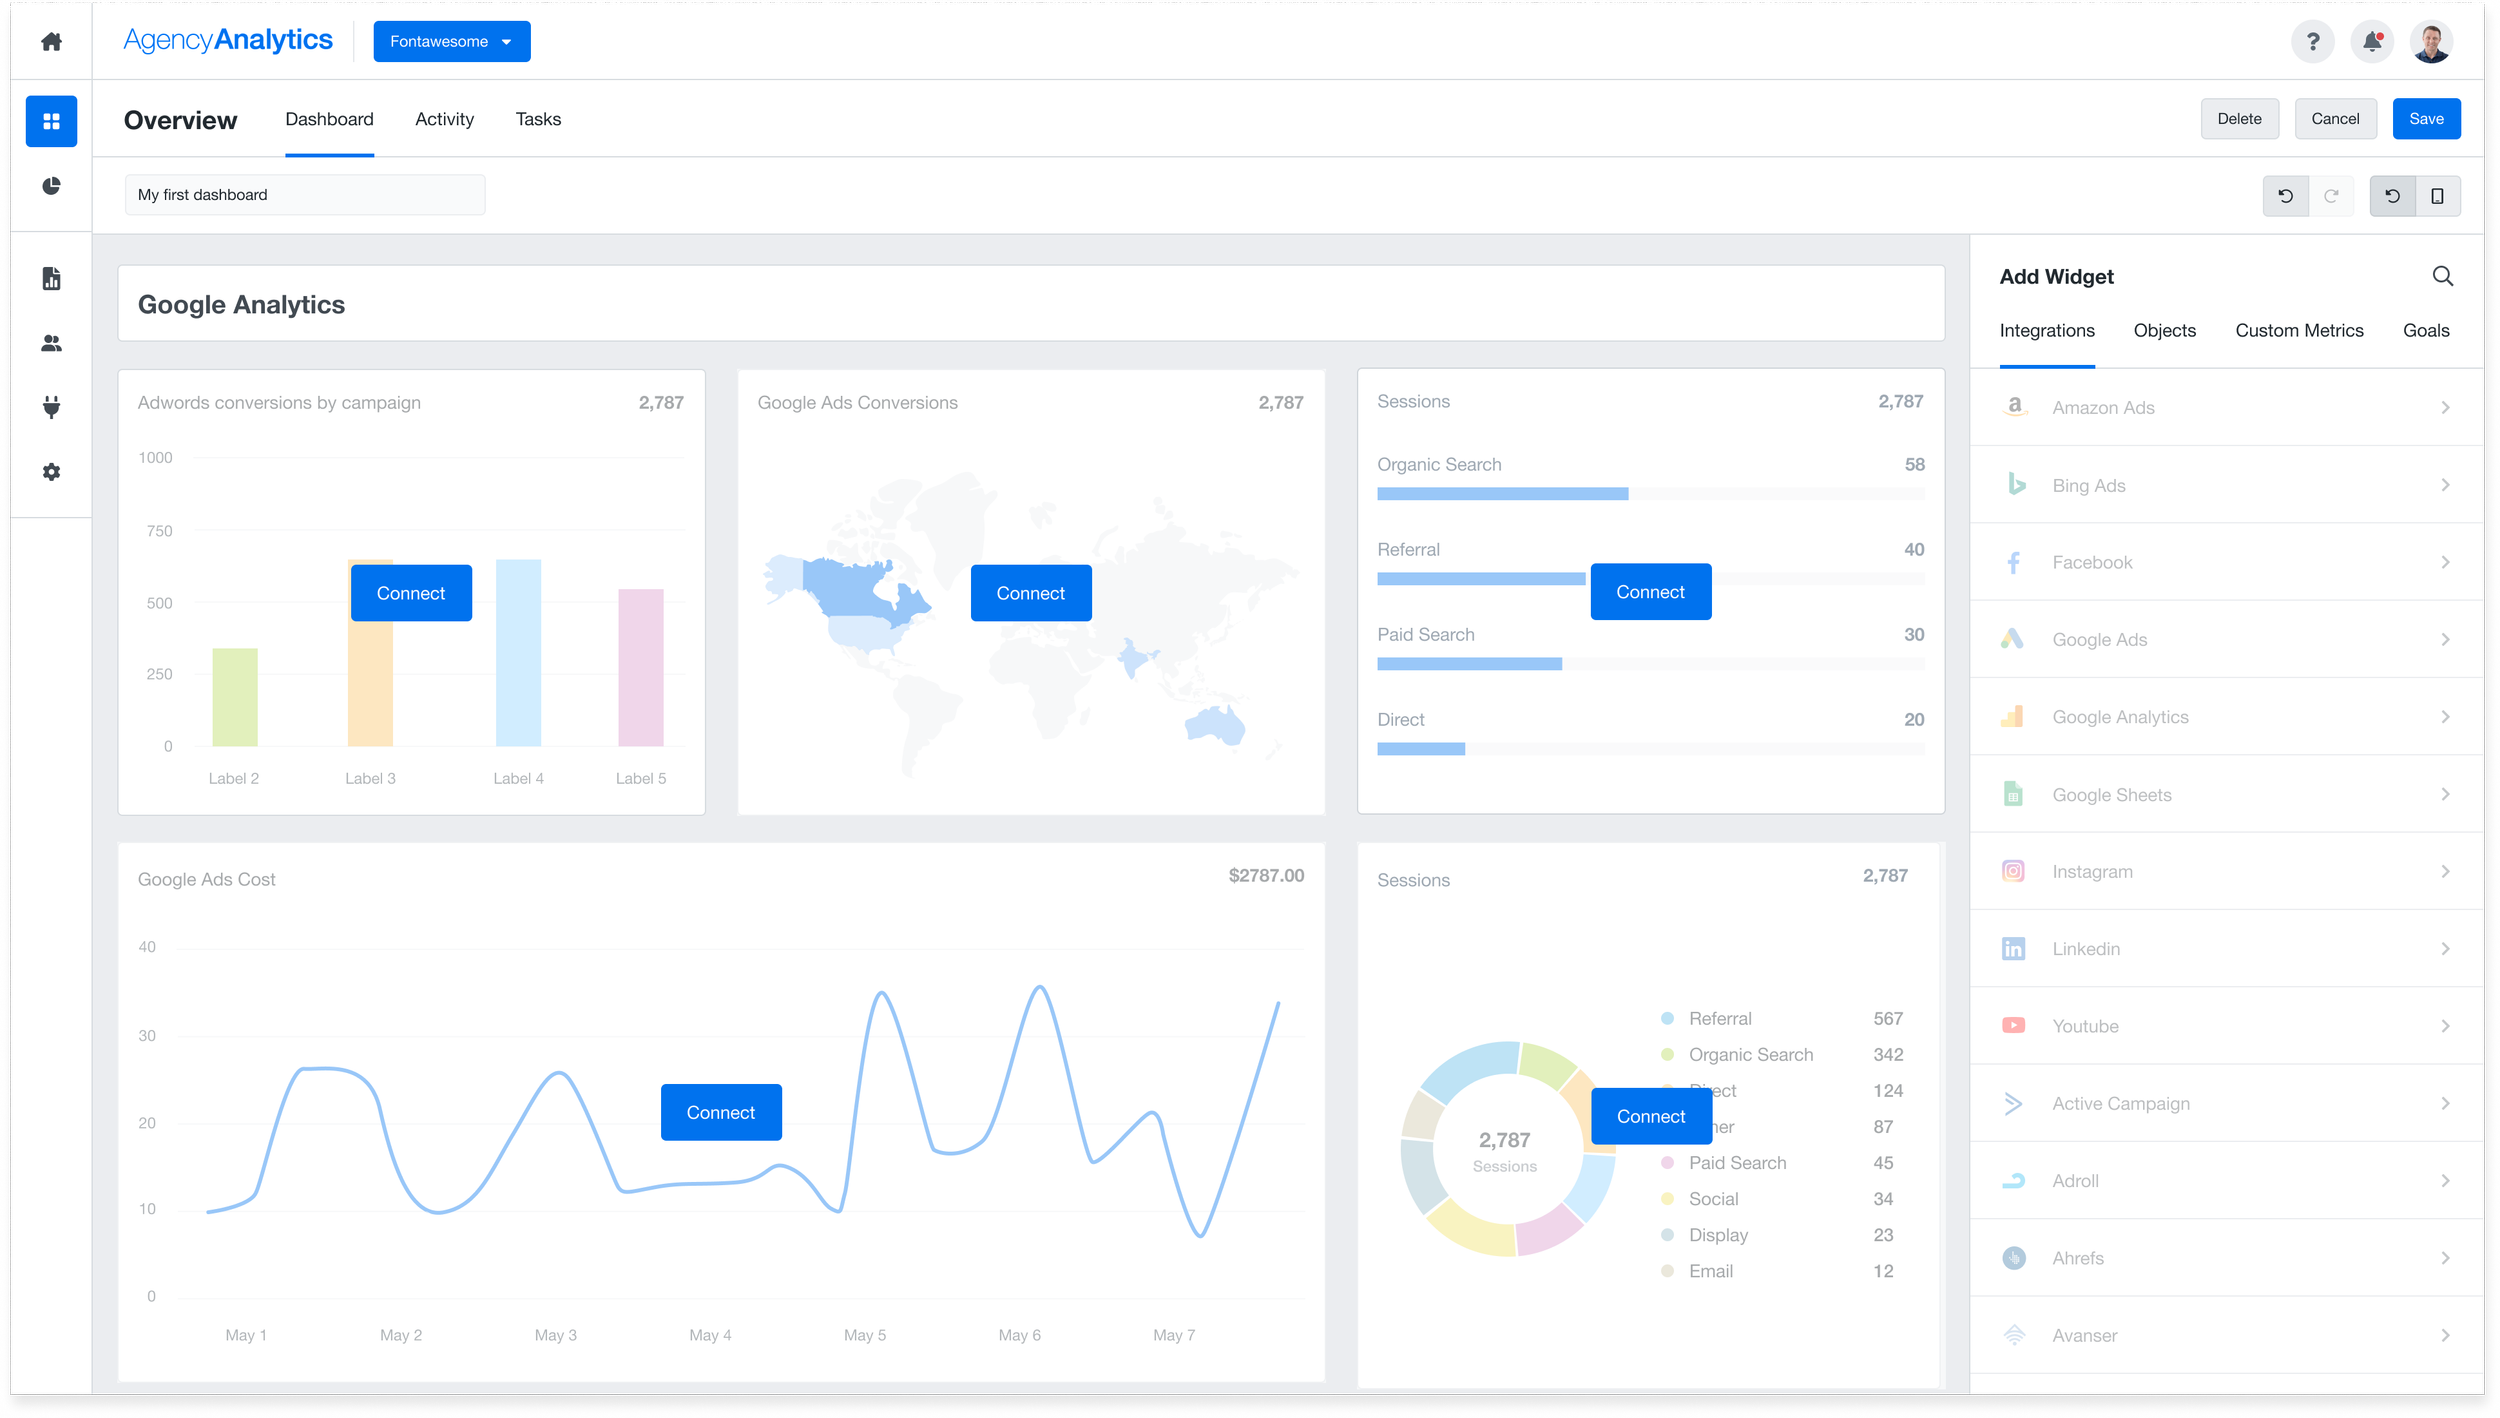Screen dimensions: 2500x1418
Task: Click the Display legend entry
Action: [x=1718, y=1235]
